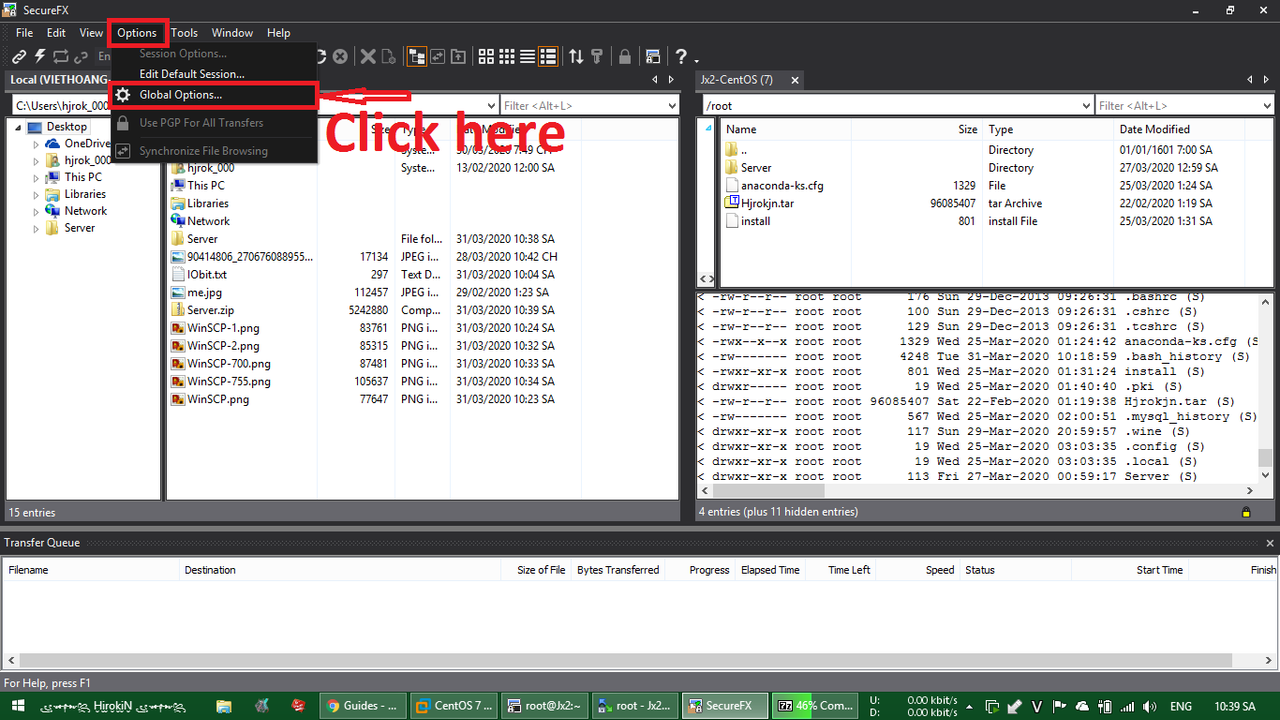Toggle the folder tree view pane

click(x=416, y=56)
